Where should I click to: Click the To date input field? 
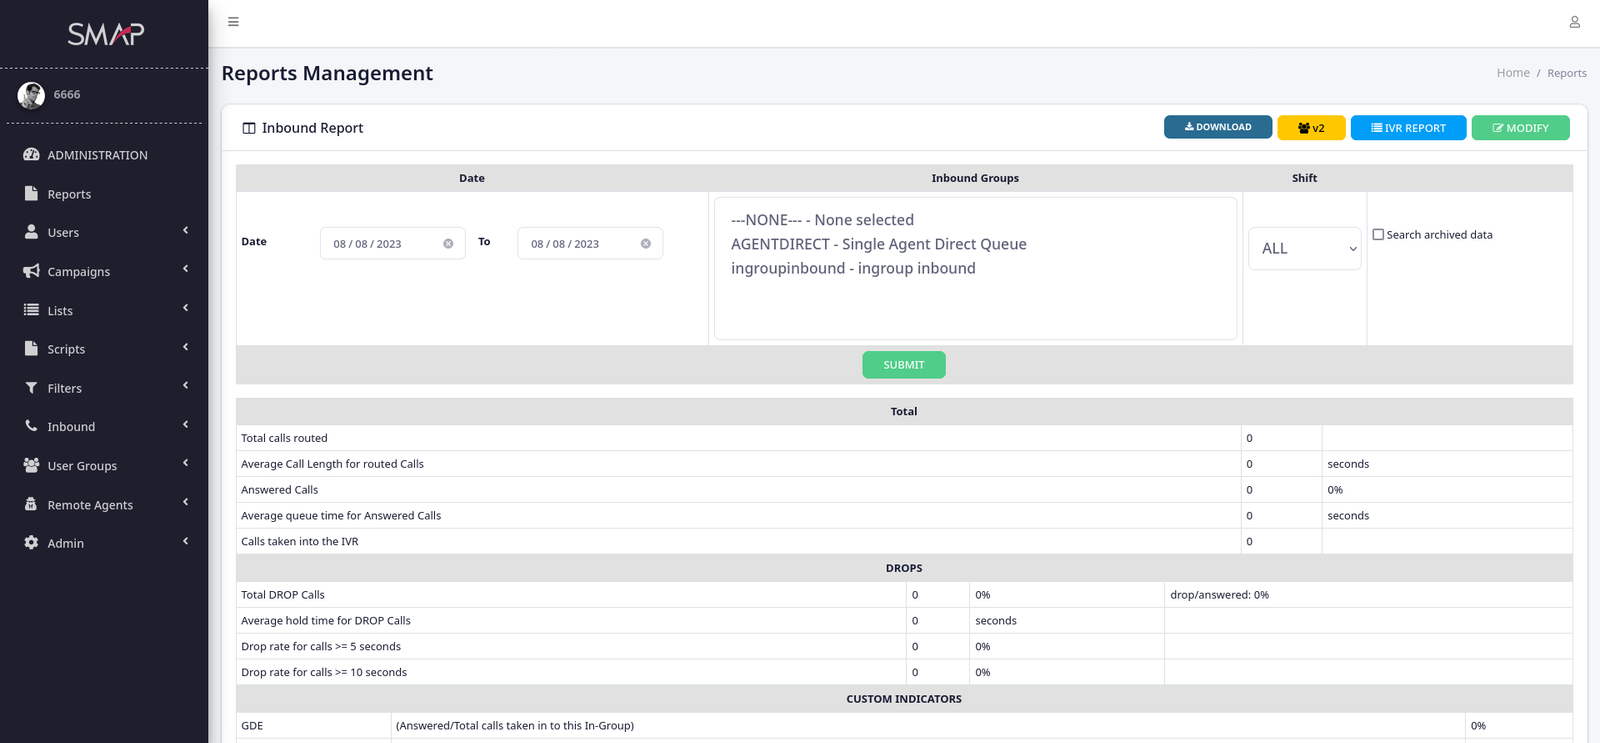(x=590, y=244)
